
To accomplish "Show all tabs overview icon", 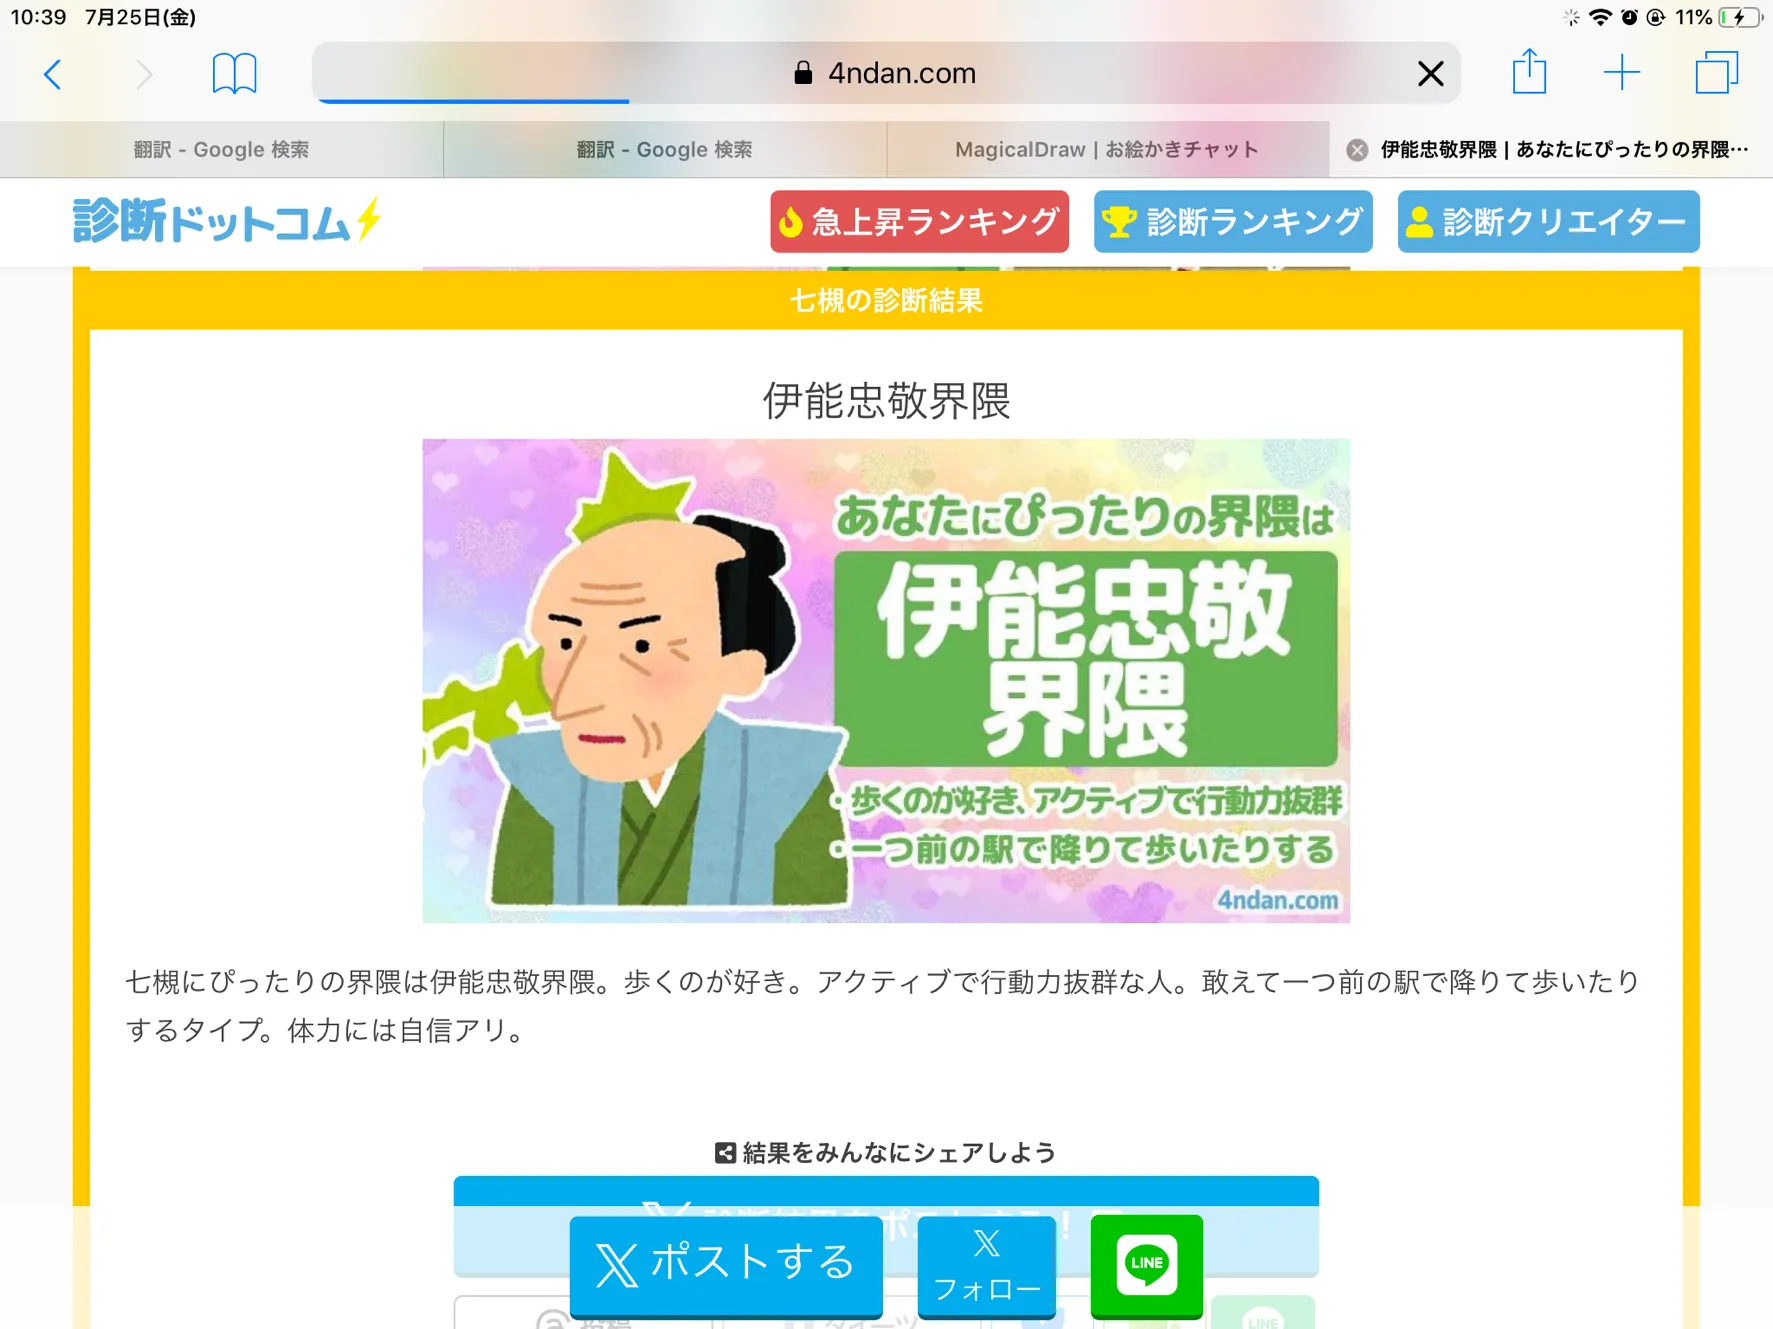I will (1716, 73).
